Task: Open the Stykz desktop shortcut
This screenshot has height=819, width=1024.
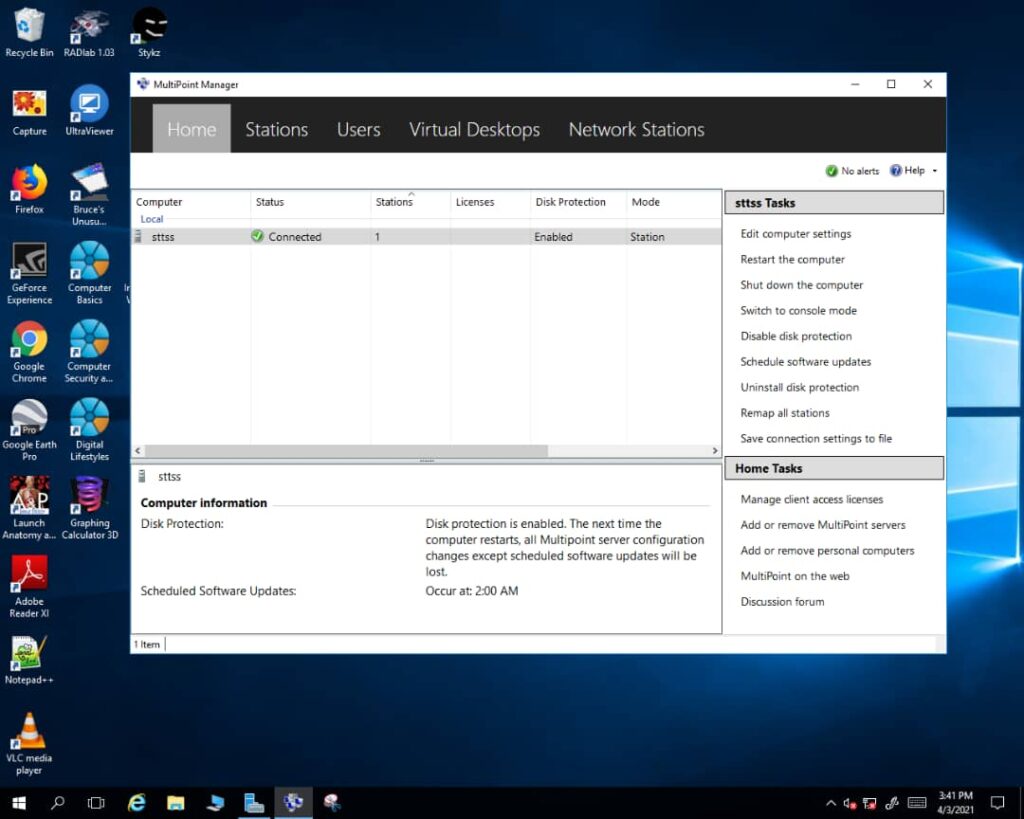Action: click(x=149, y=33)
